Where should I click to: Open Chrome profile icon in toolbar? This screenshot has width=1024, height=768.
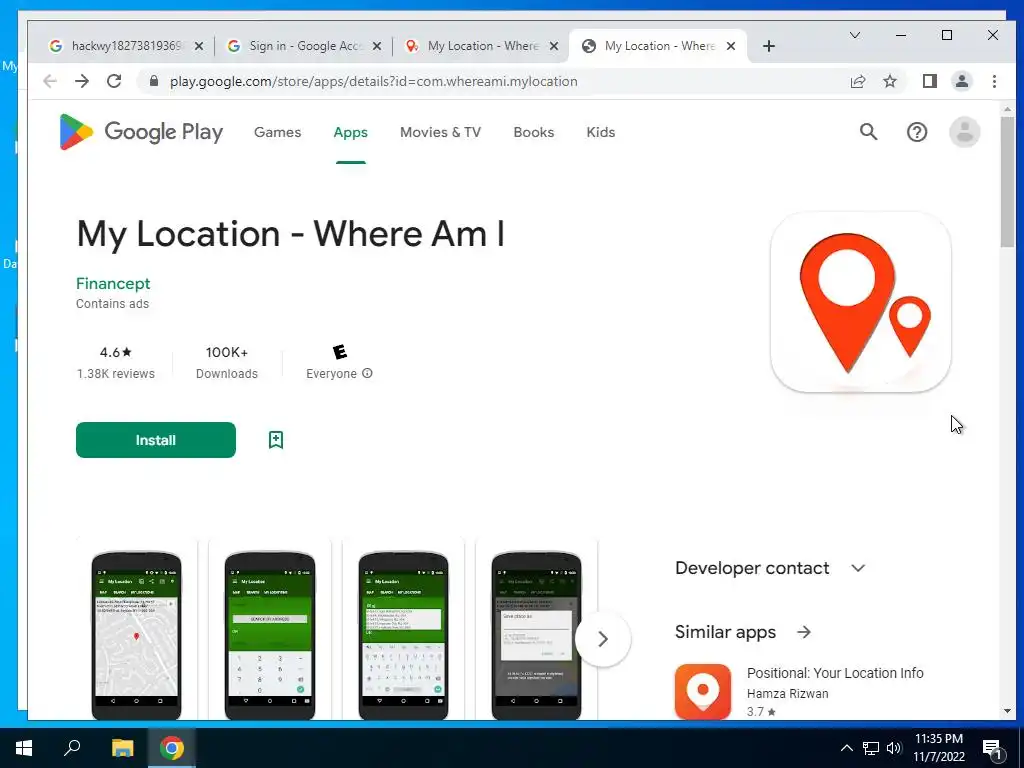pos(961,81)
